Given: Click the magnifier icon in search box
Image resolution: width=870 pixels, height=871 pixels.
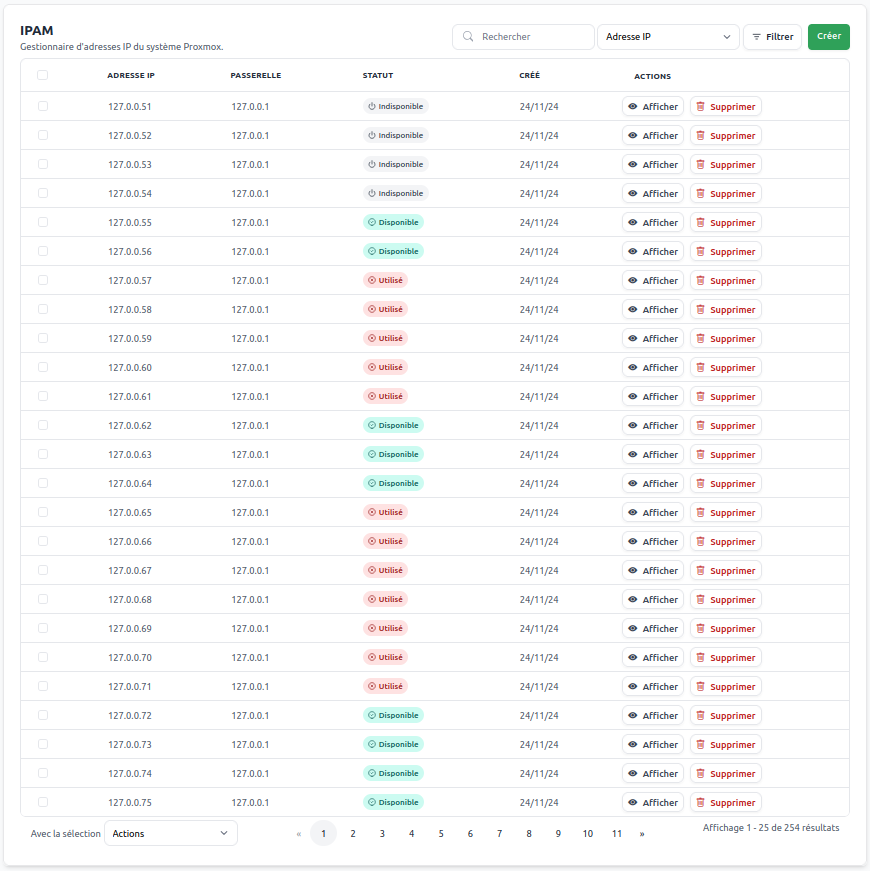Looking at the screenshot, I should pos(468,37).
